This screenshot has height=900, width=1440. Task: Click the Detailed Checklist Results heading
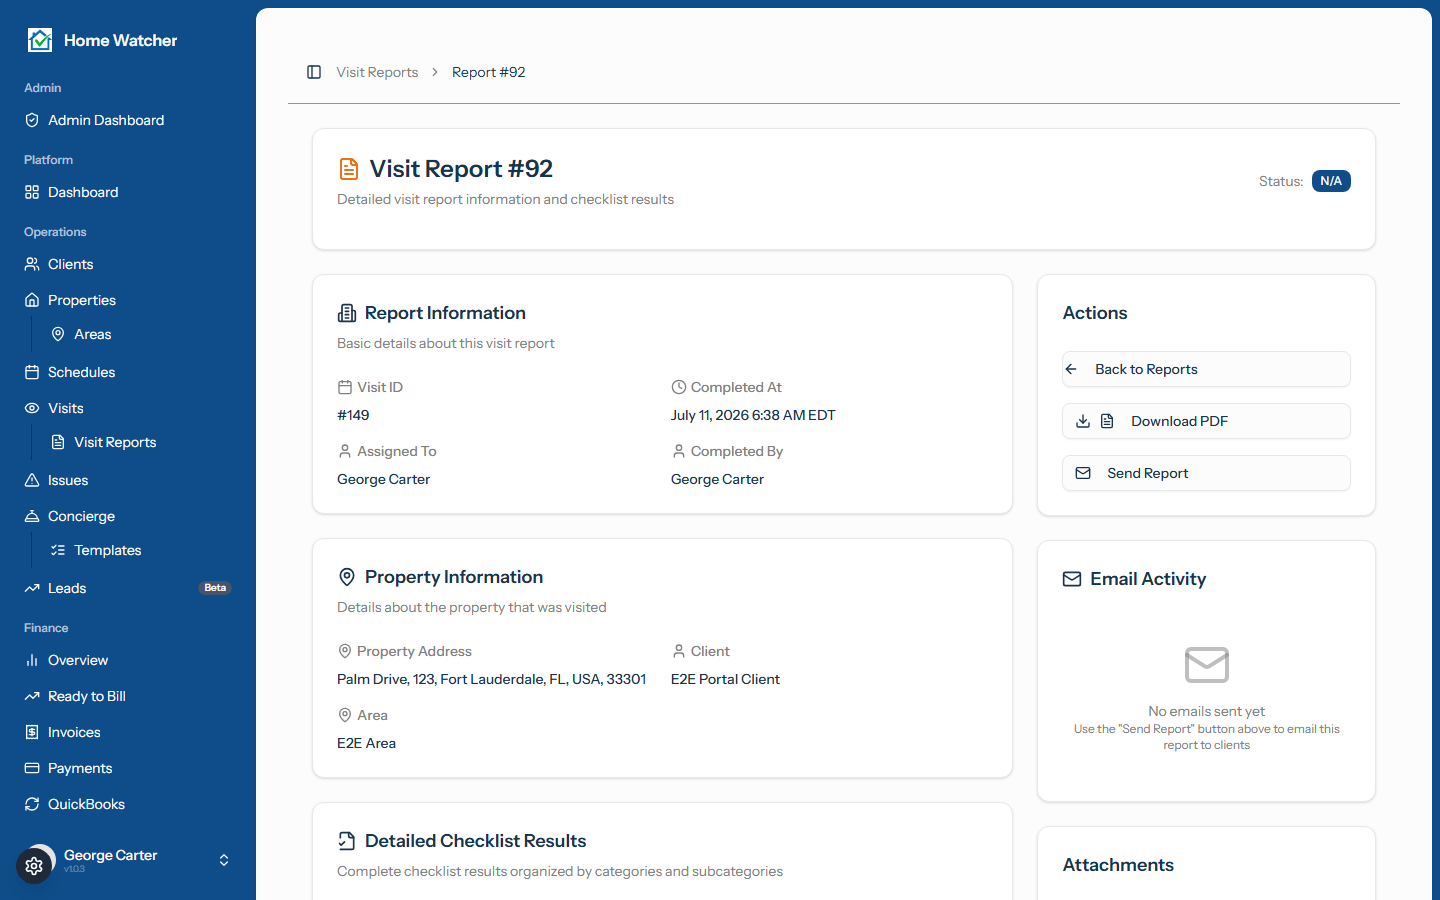click(475, 841)
